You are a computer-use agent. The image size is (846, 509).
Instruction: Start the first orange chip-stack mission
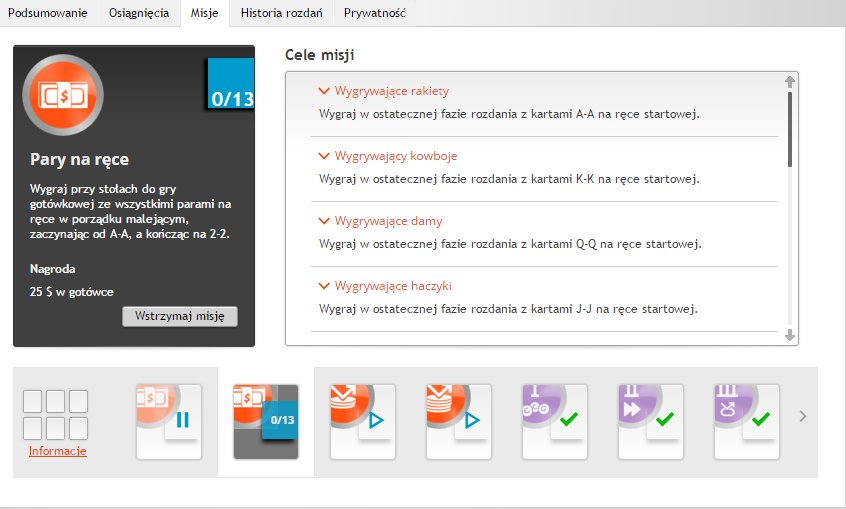coord(362,421)
